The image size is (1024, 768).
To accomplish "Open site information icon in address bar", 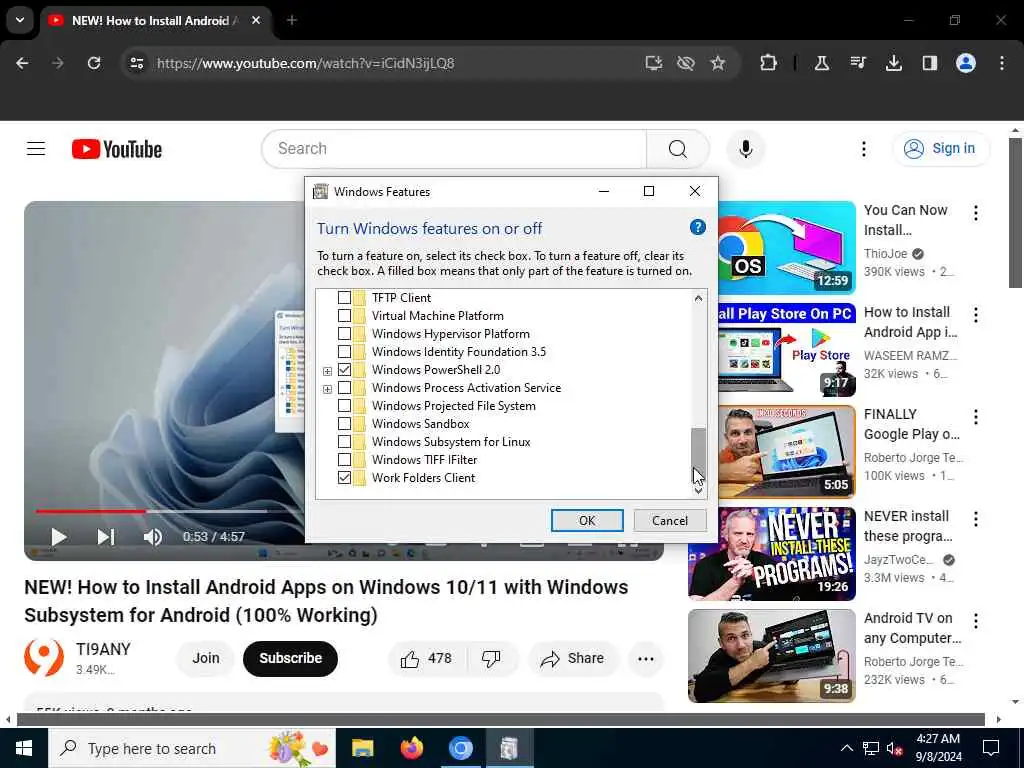I will [x=136, y=63].
